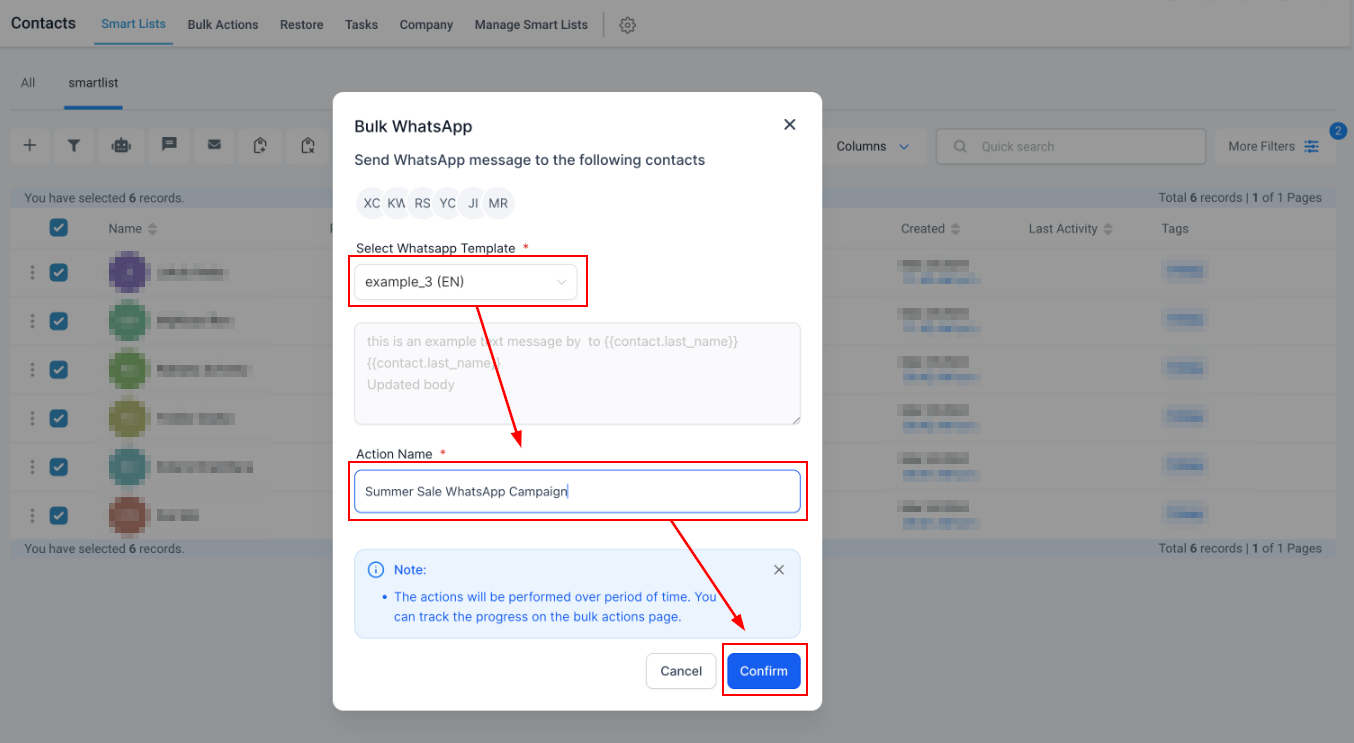Click the envelope Send Email icon
Image resolution: width=1354 pixels, height=743 pixels.
214,145
